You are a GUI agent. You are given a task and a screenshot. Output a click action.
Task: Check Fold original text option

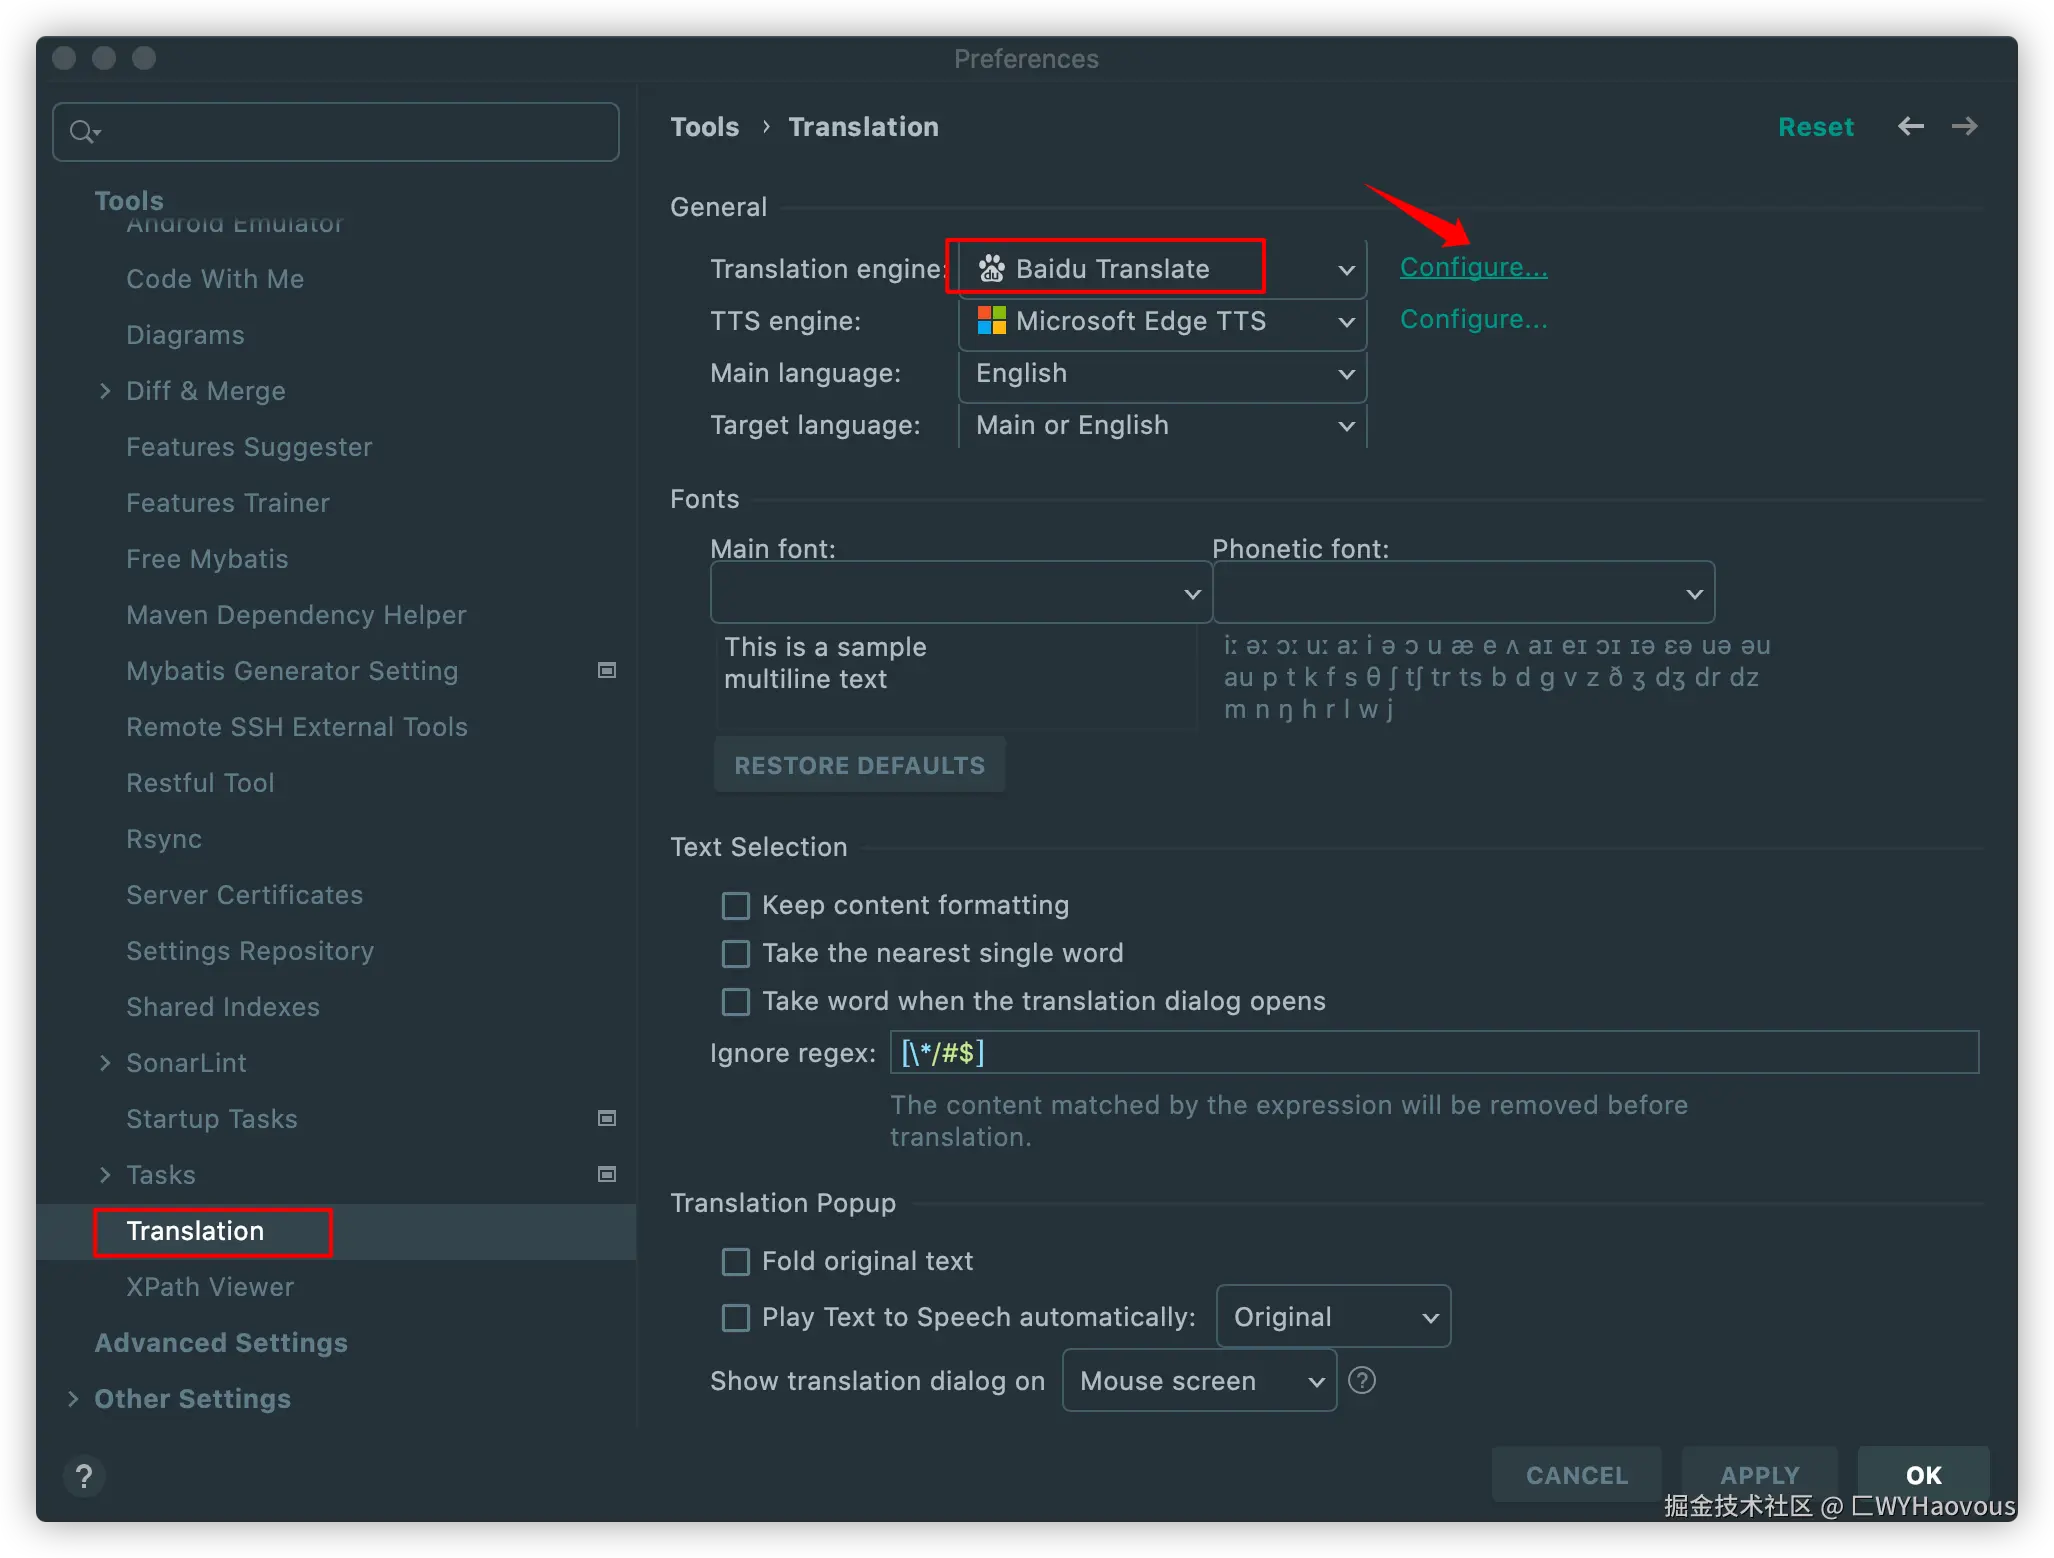click(736, 1262)
